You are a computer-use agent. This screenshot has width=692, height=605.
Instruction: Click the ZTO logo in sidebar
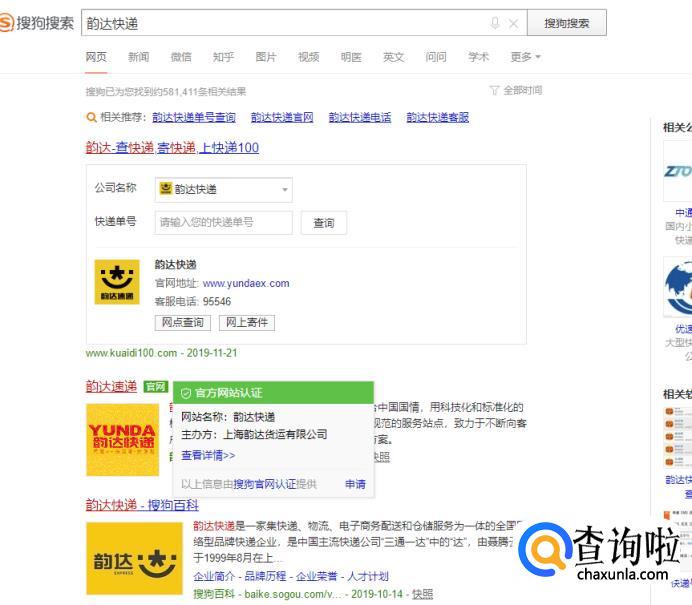[x=678, y=171]
